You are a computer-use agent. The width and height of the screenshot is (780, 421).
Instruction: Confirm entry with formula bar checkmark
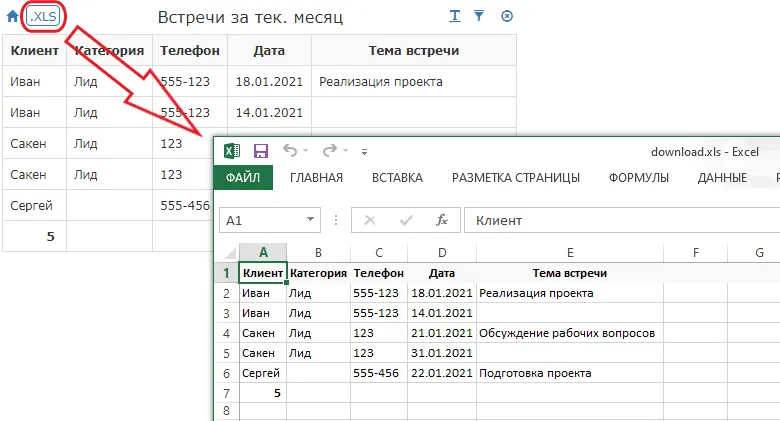coord(406,220)
